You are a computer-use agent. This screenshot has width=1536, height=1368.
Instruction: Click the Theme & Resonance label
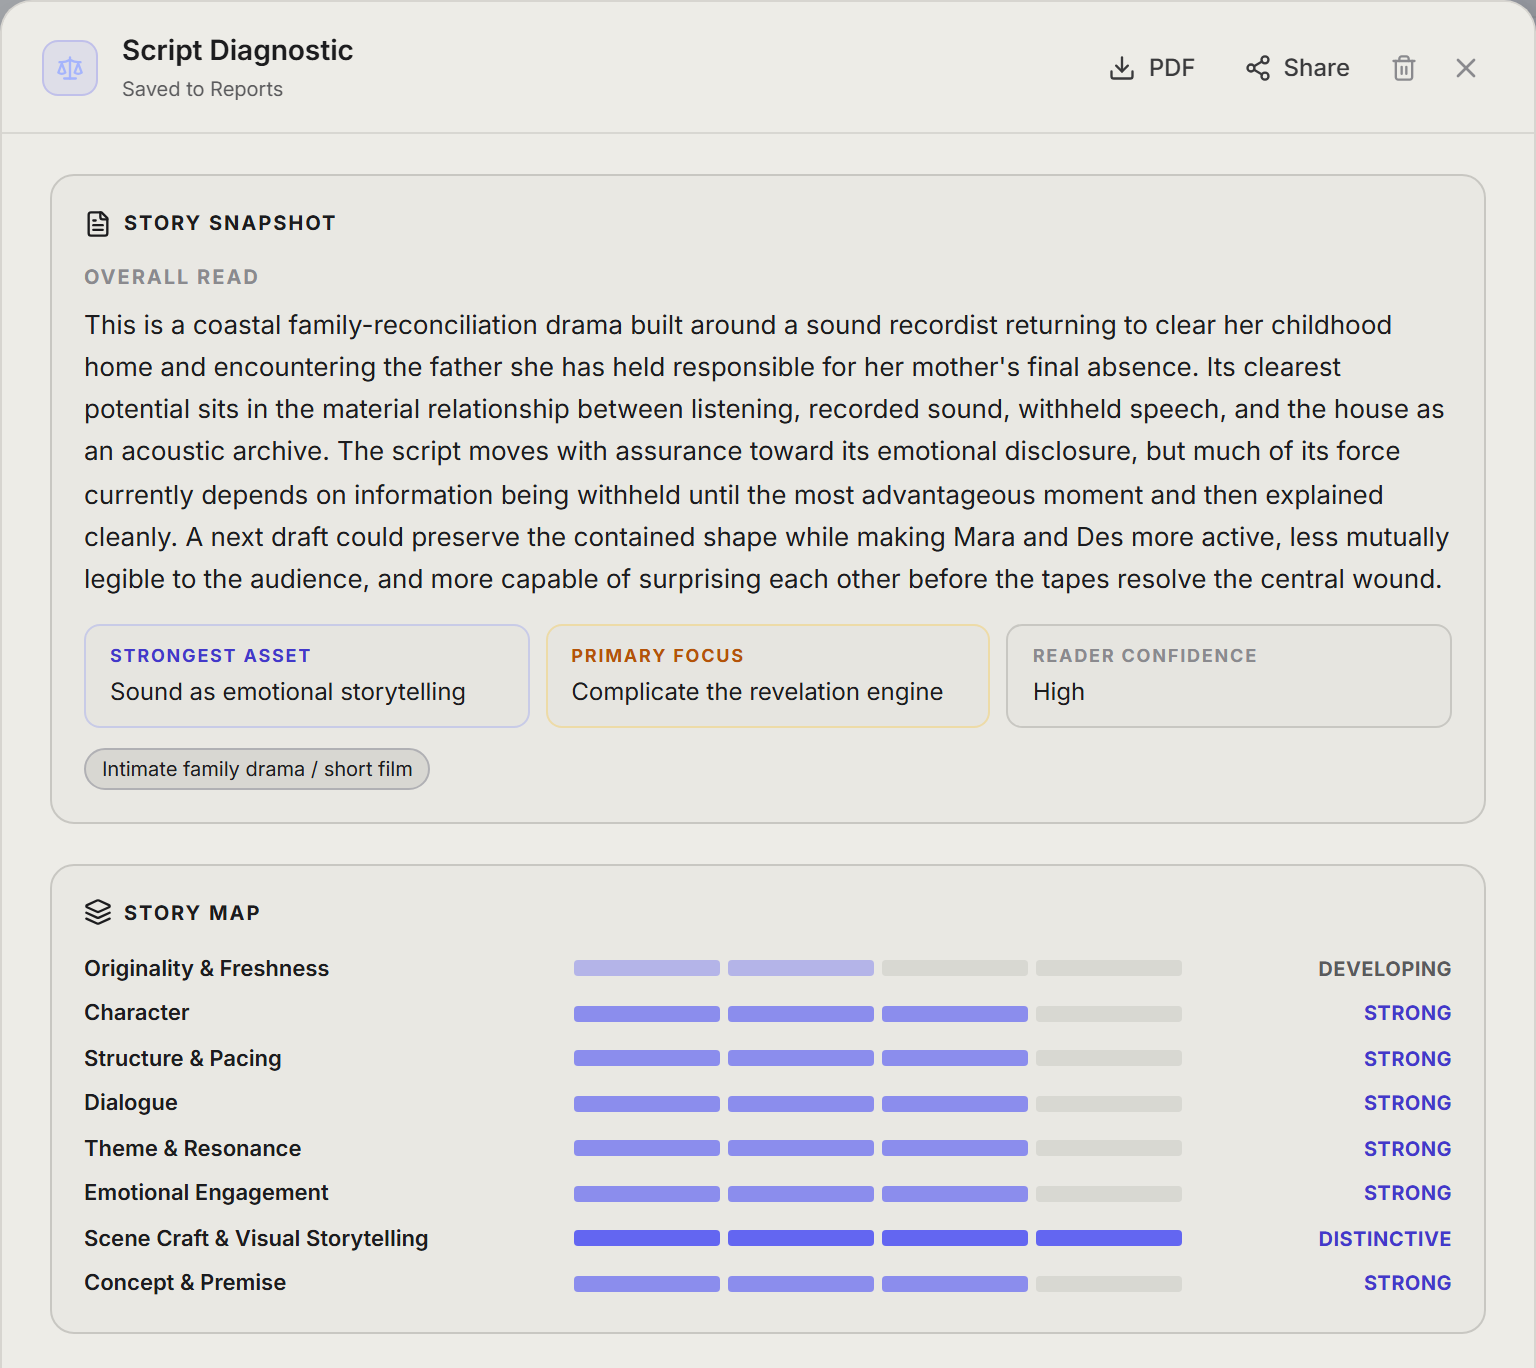192,1148
